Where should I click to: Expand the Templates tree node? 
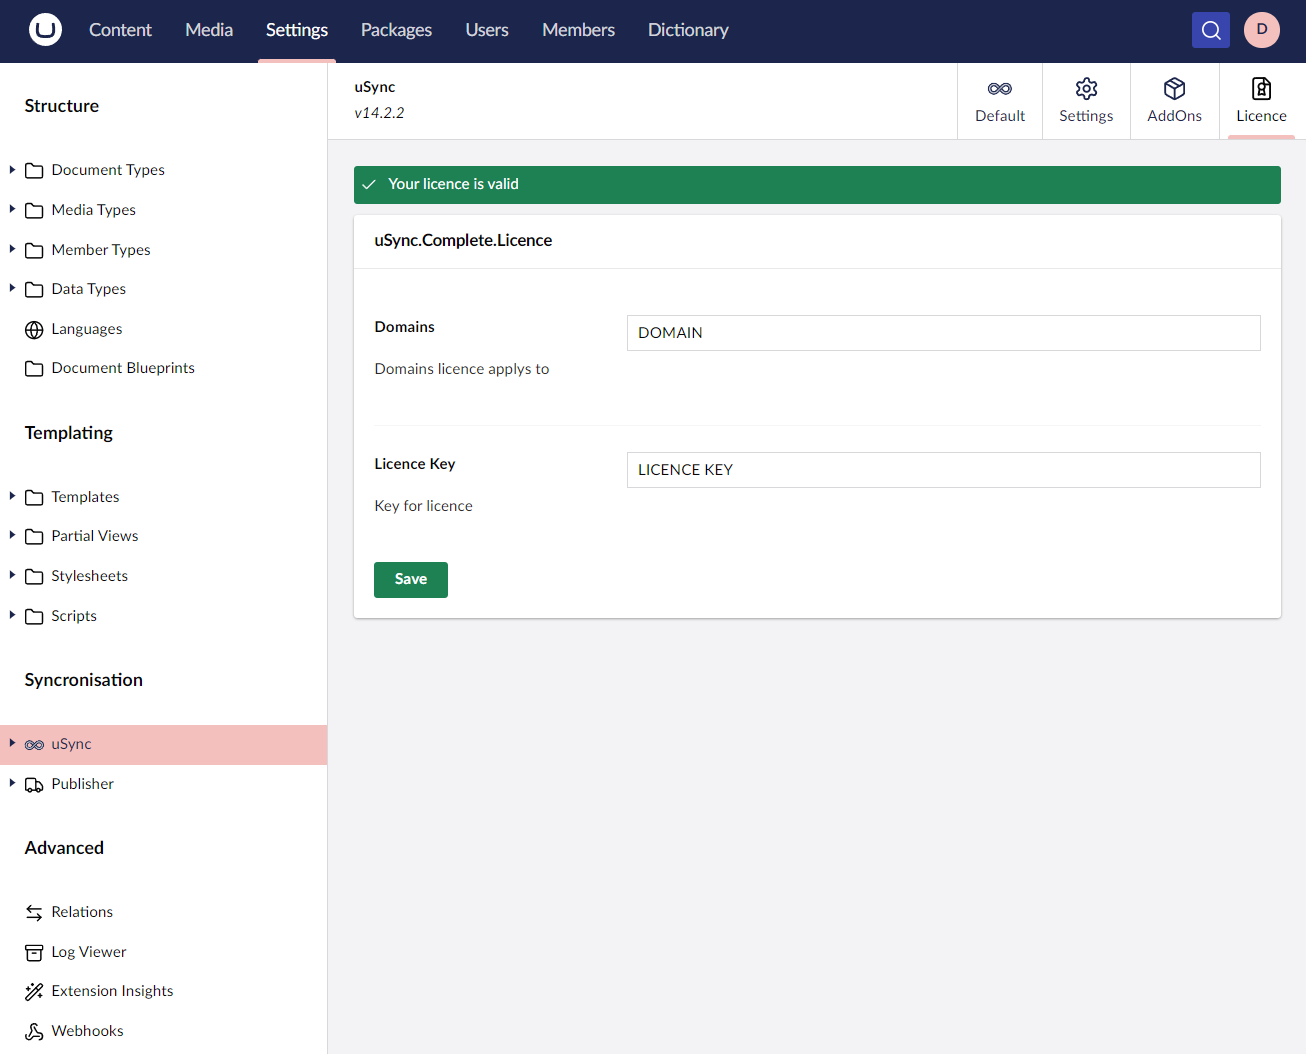12,496
